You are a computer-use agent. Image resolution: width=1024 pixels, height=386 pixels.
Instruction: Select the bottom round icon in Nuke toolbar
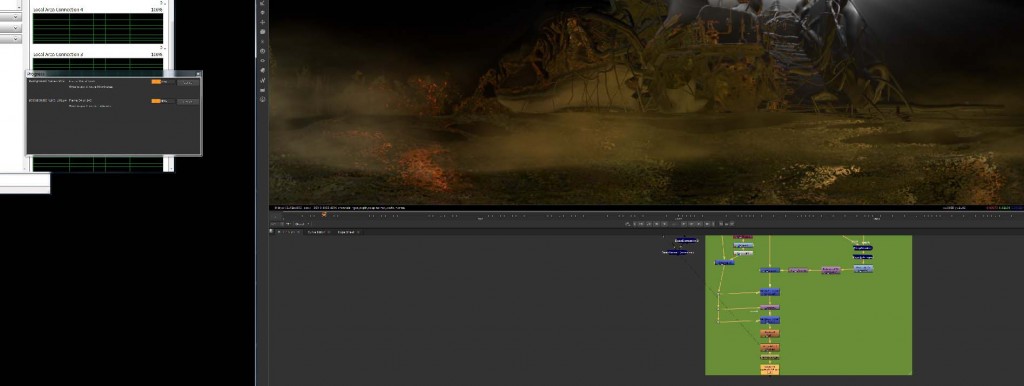tap(263, 99)
